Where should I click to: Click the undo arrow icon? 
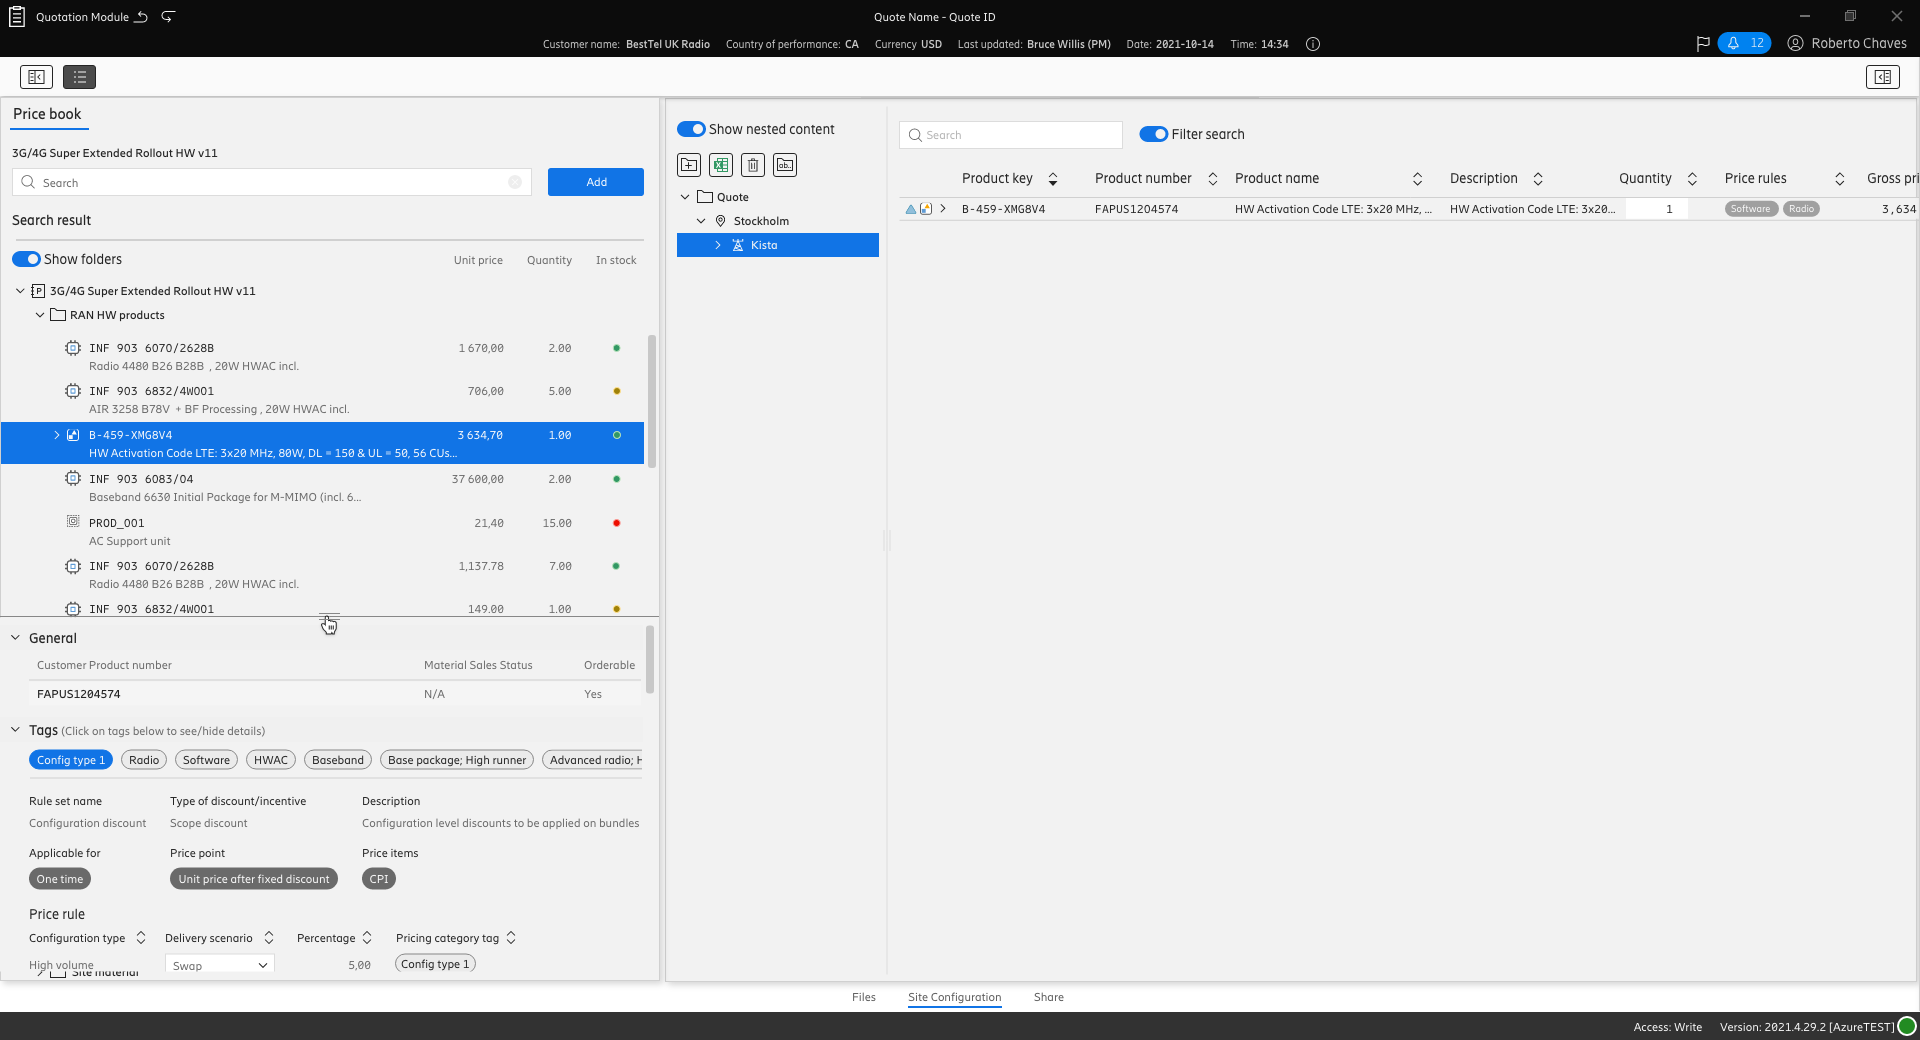tap(141, 17)
